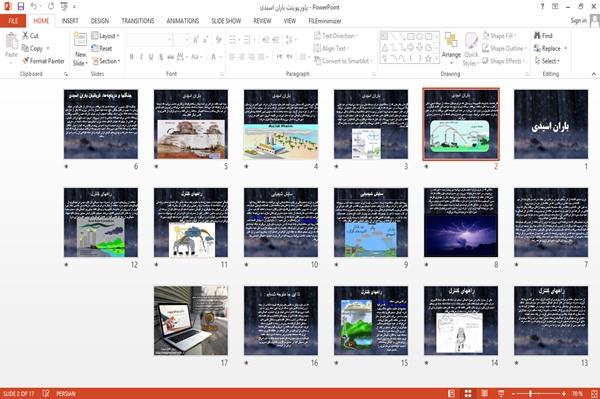Toggle Align Right paragraph alignment
Image resolution: width=600 pixels, height=399 pixels.
point(251,57)
